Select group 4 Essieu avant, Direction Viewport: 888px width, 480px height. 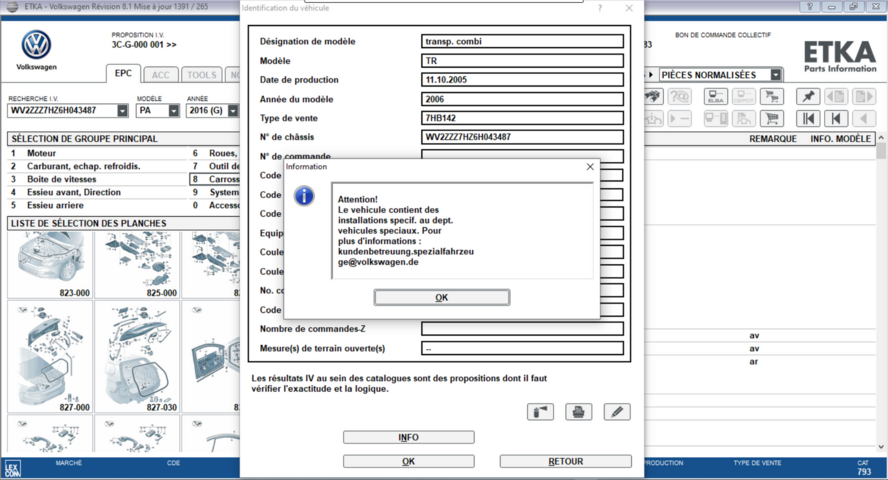pos(97,192)
